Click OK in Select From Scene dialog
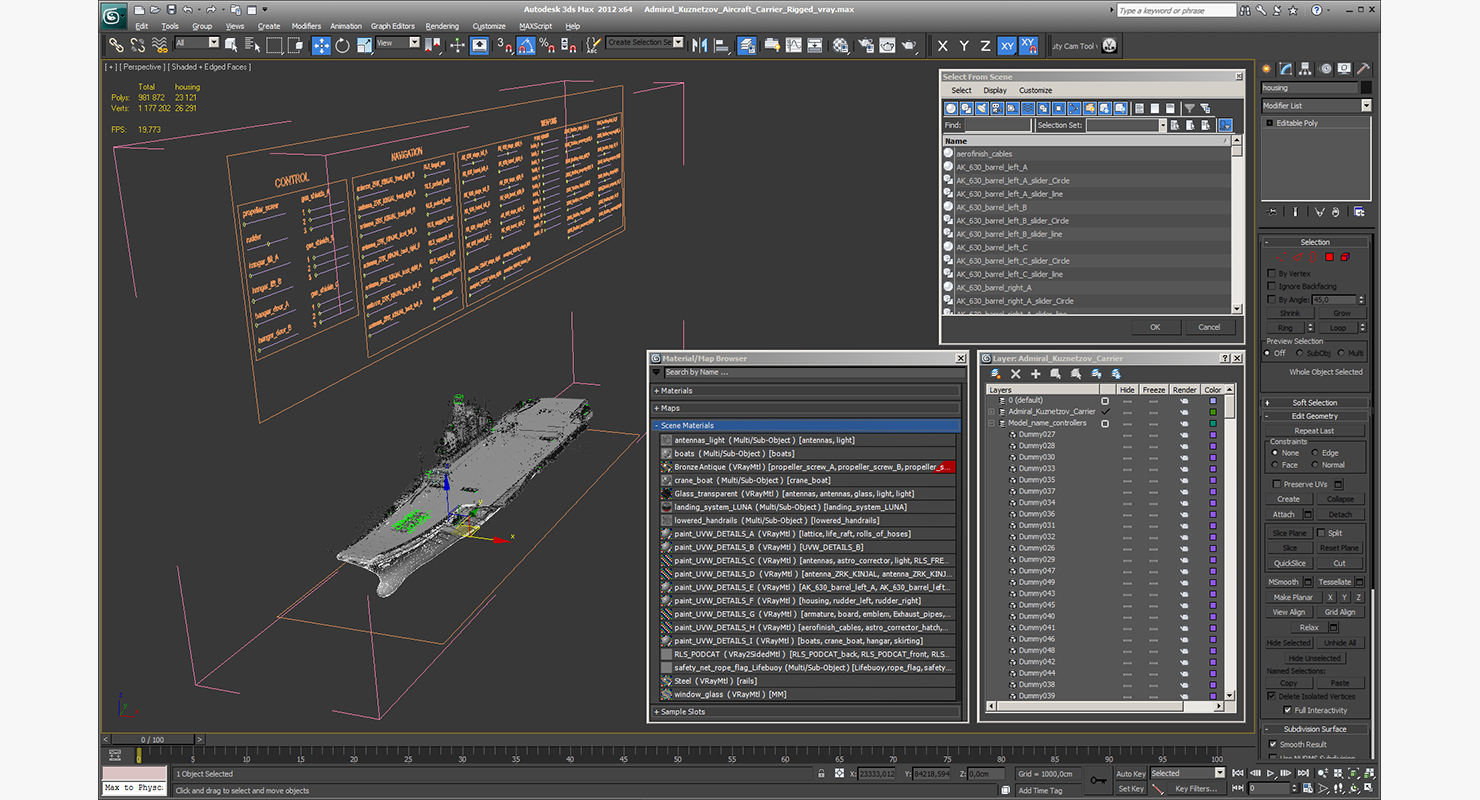 [1155, 327]
